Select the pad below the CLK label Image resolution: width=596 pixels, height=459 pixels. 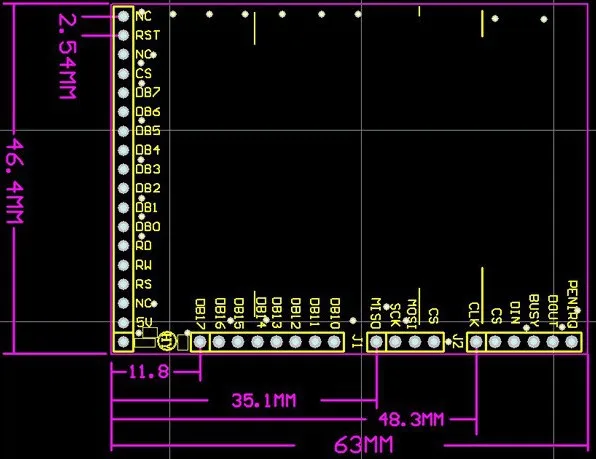point(476,342)
